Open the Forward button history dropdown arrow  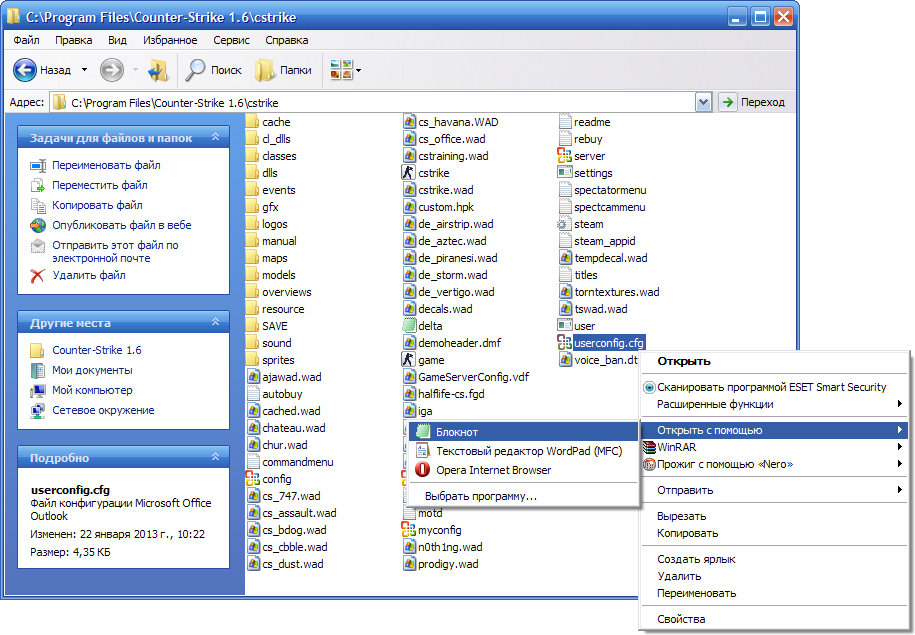point(135,70)
